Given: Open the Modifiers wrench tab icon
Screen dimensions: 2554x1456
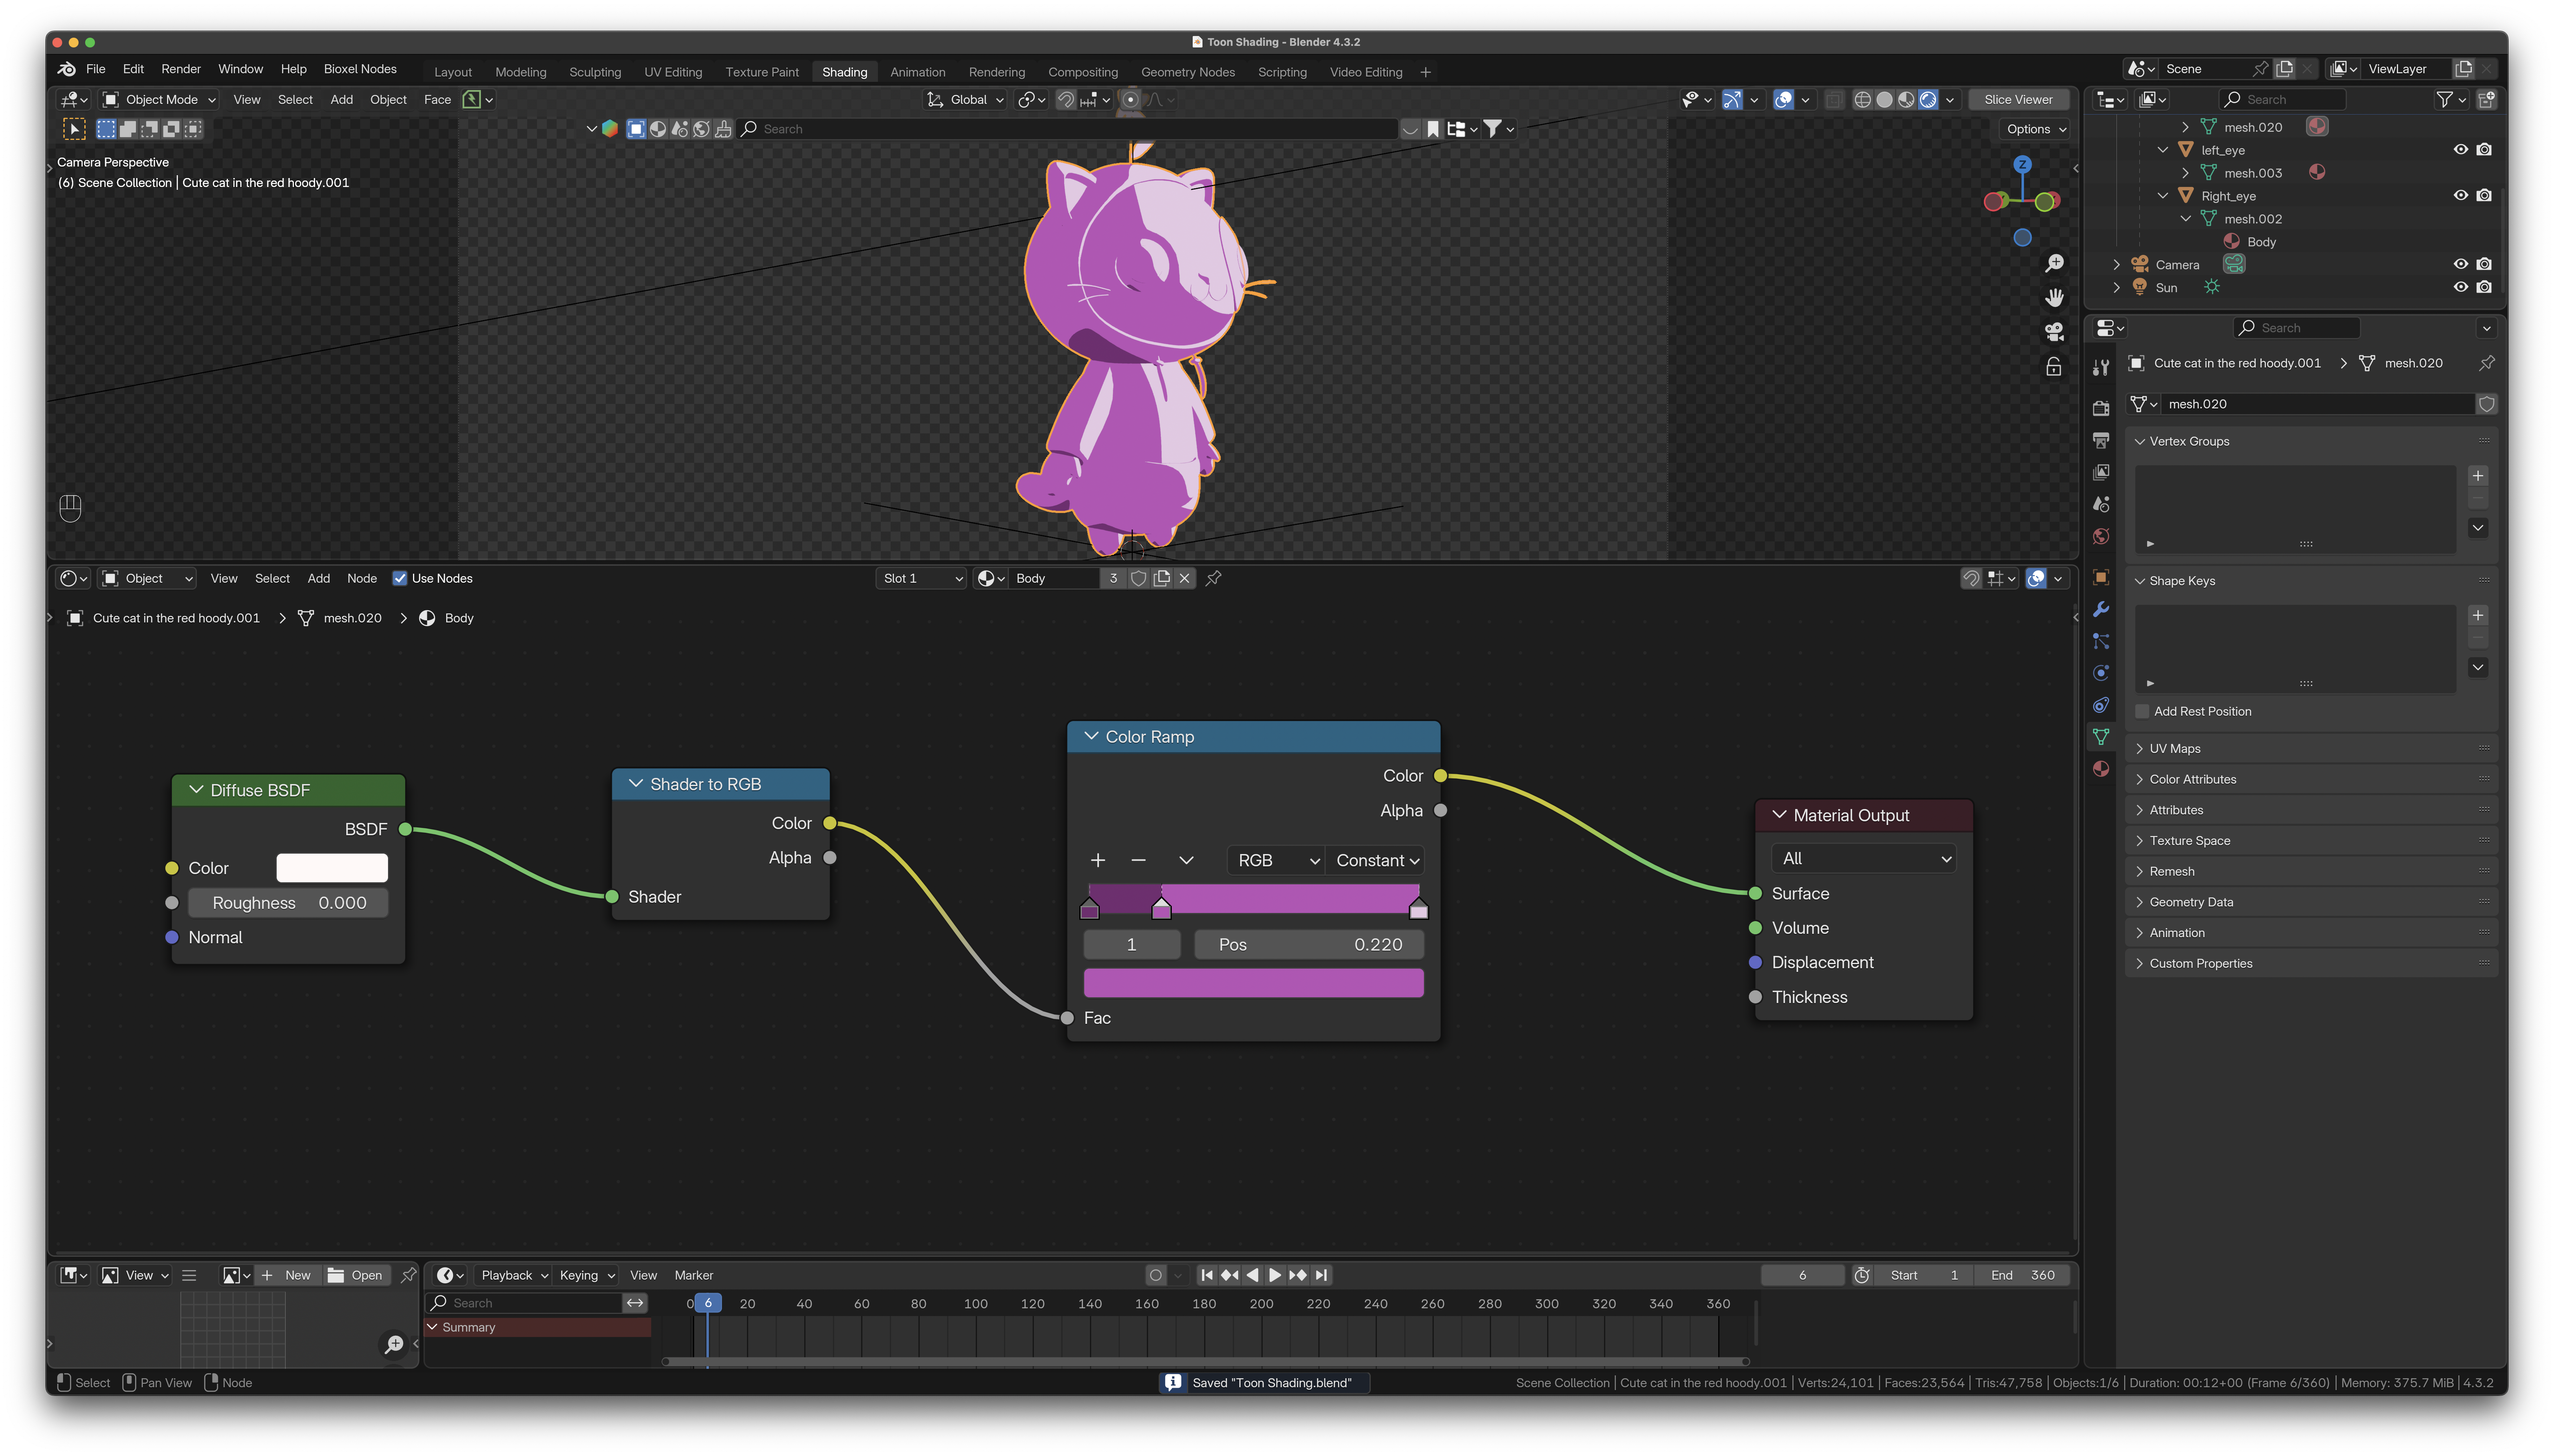Looking at the screenshot, I should (2101, 609).
